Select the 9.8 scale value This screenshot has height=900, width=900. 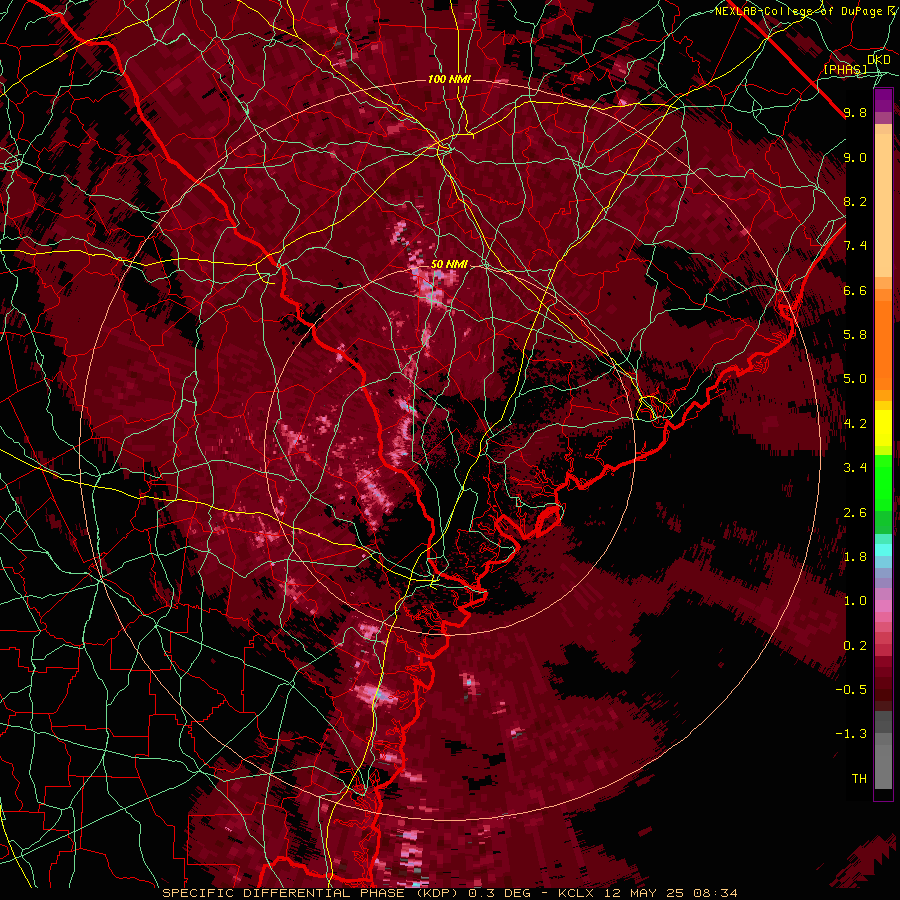pos(855,112)
